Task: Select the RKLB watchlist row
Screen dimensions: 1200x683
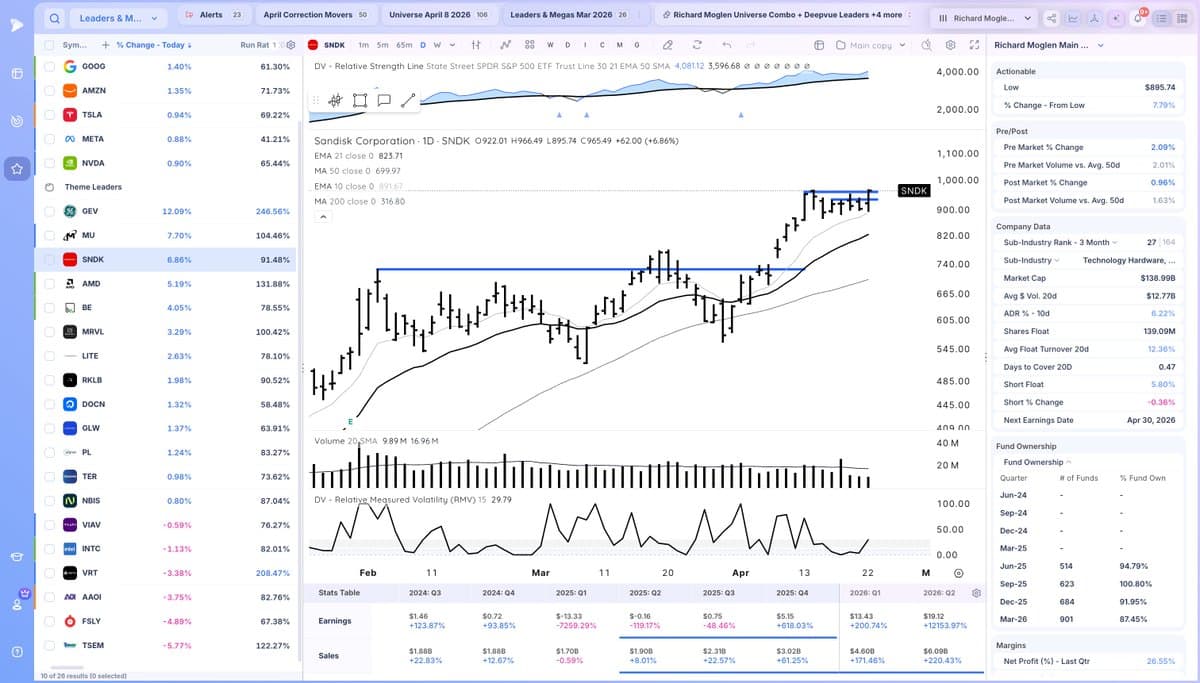Action: click(166, 380)
